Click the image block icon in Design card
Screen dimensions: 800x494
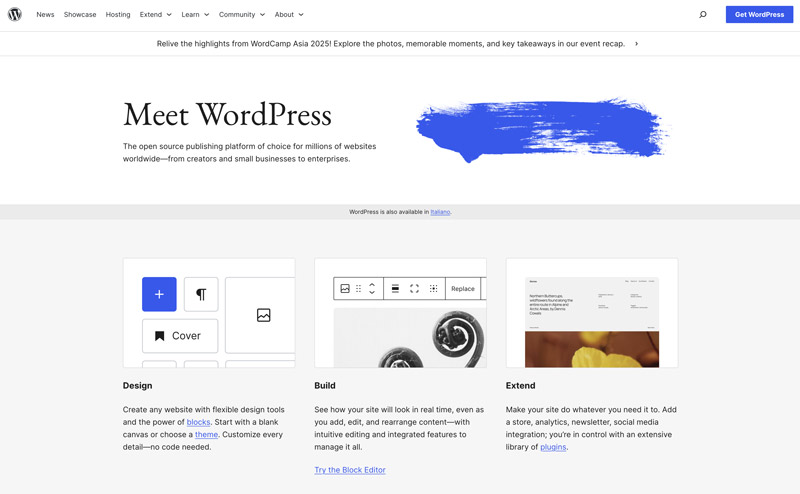[263, 315]
